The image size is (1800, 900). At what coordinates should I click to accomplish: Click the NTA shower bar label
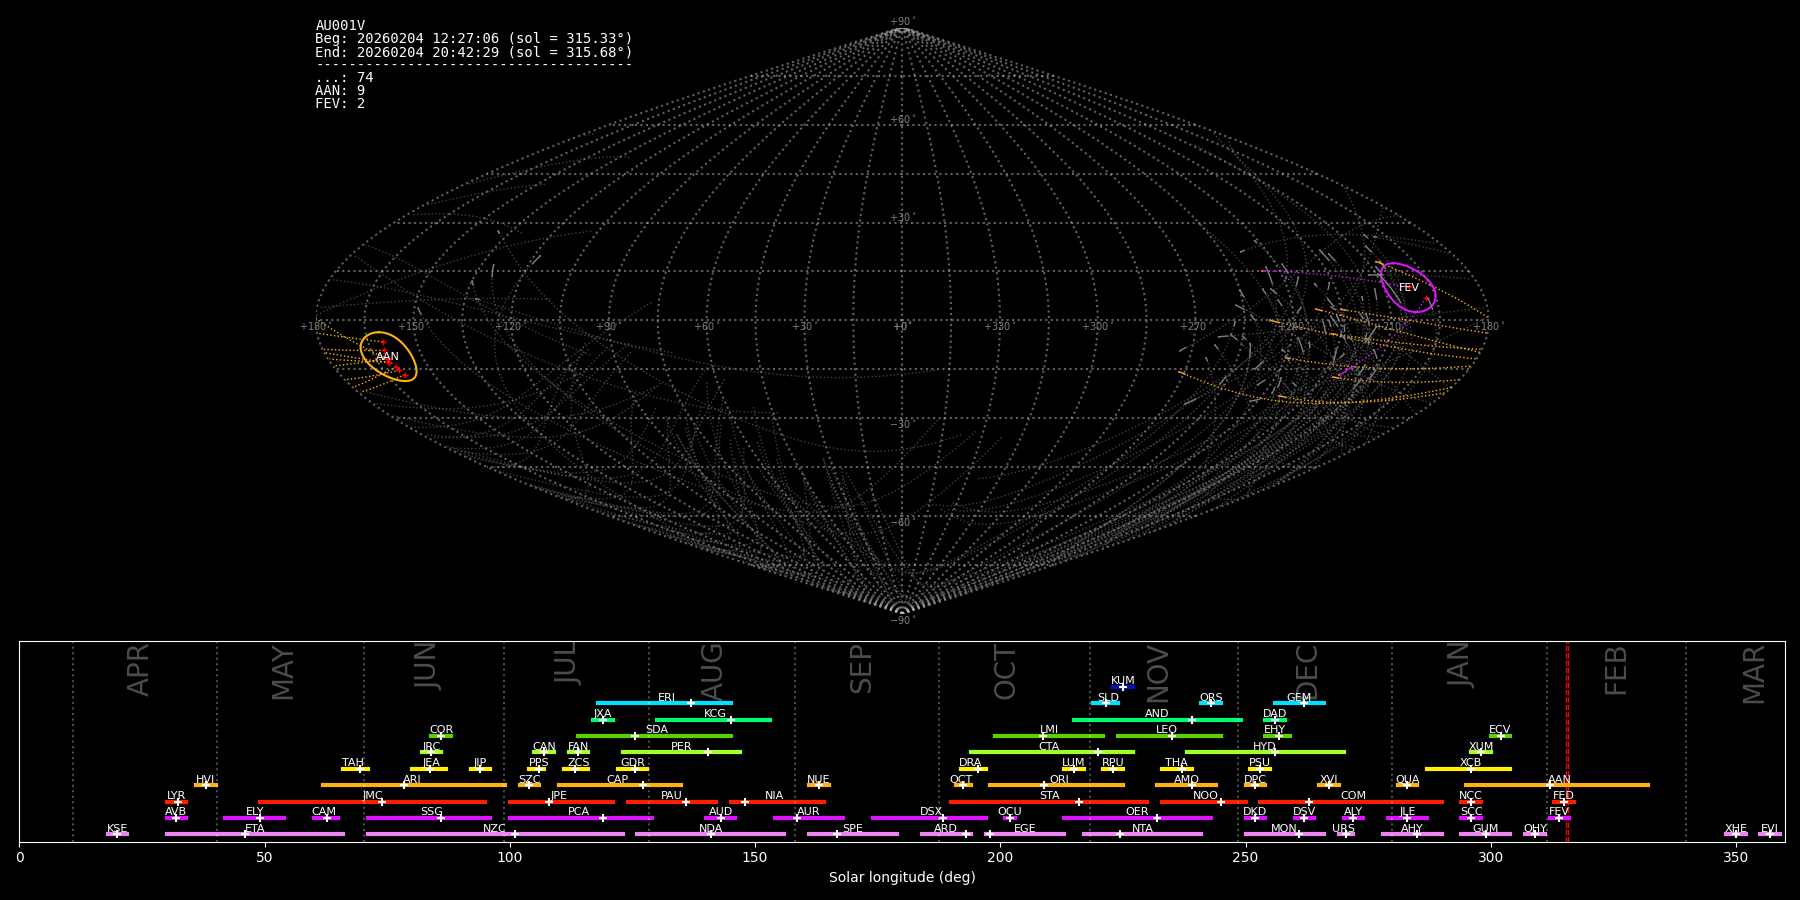click(x=1142, y=829)
